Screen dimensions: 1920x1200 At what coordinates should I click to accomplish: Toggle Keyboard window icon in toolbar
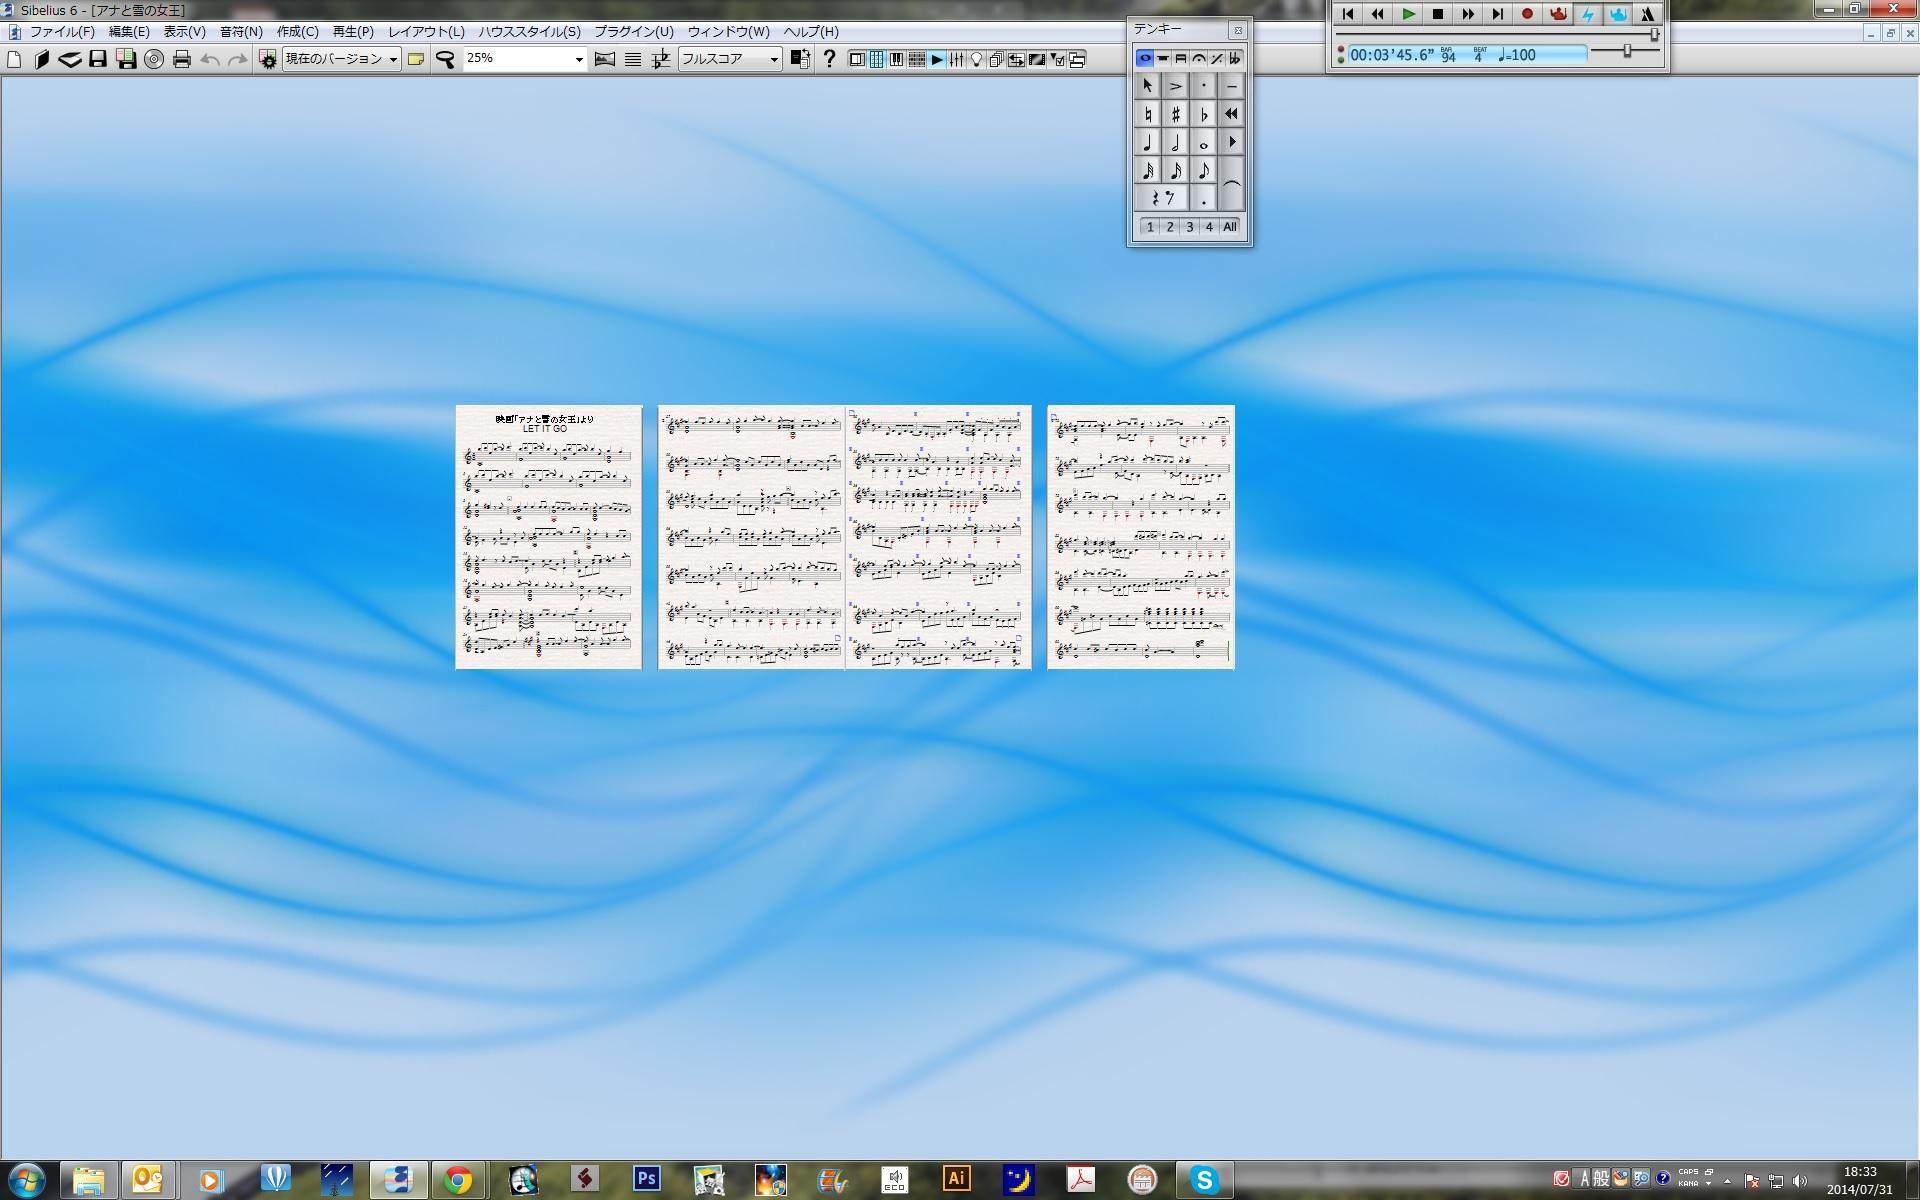tap(896, 59)
